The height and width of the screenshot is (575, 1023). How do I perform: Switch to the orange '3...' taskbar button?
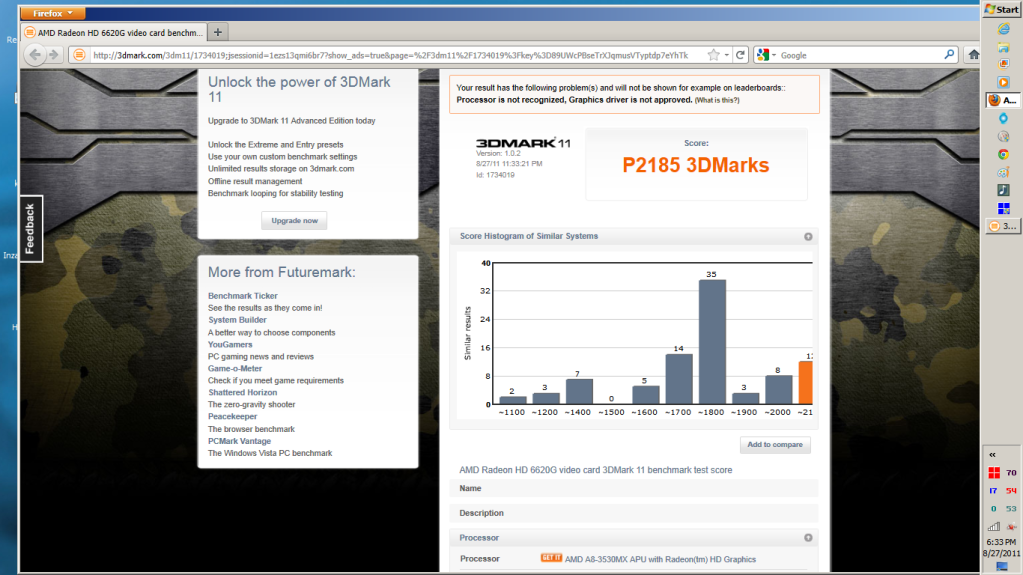coord(1003,226)
